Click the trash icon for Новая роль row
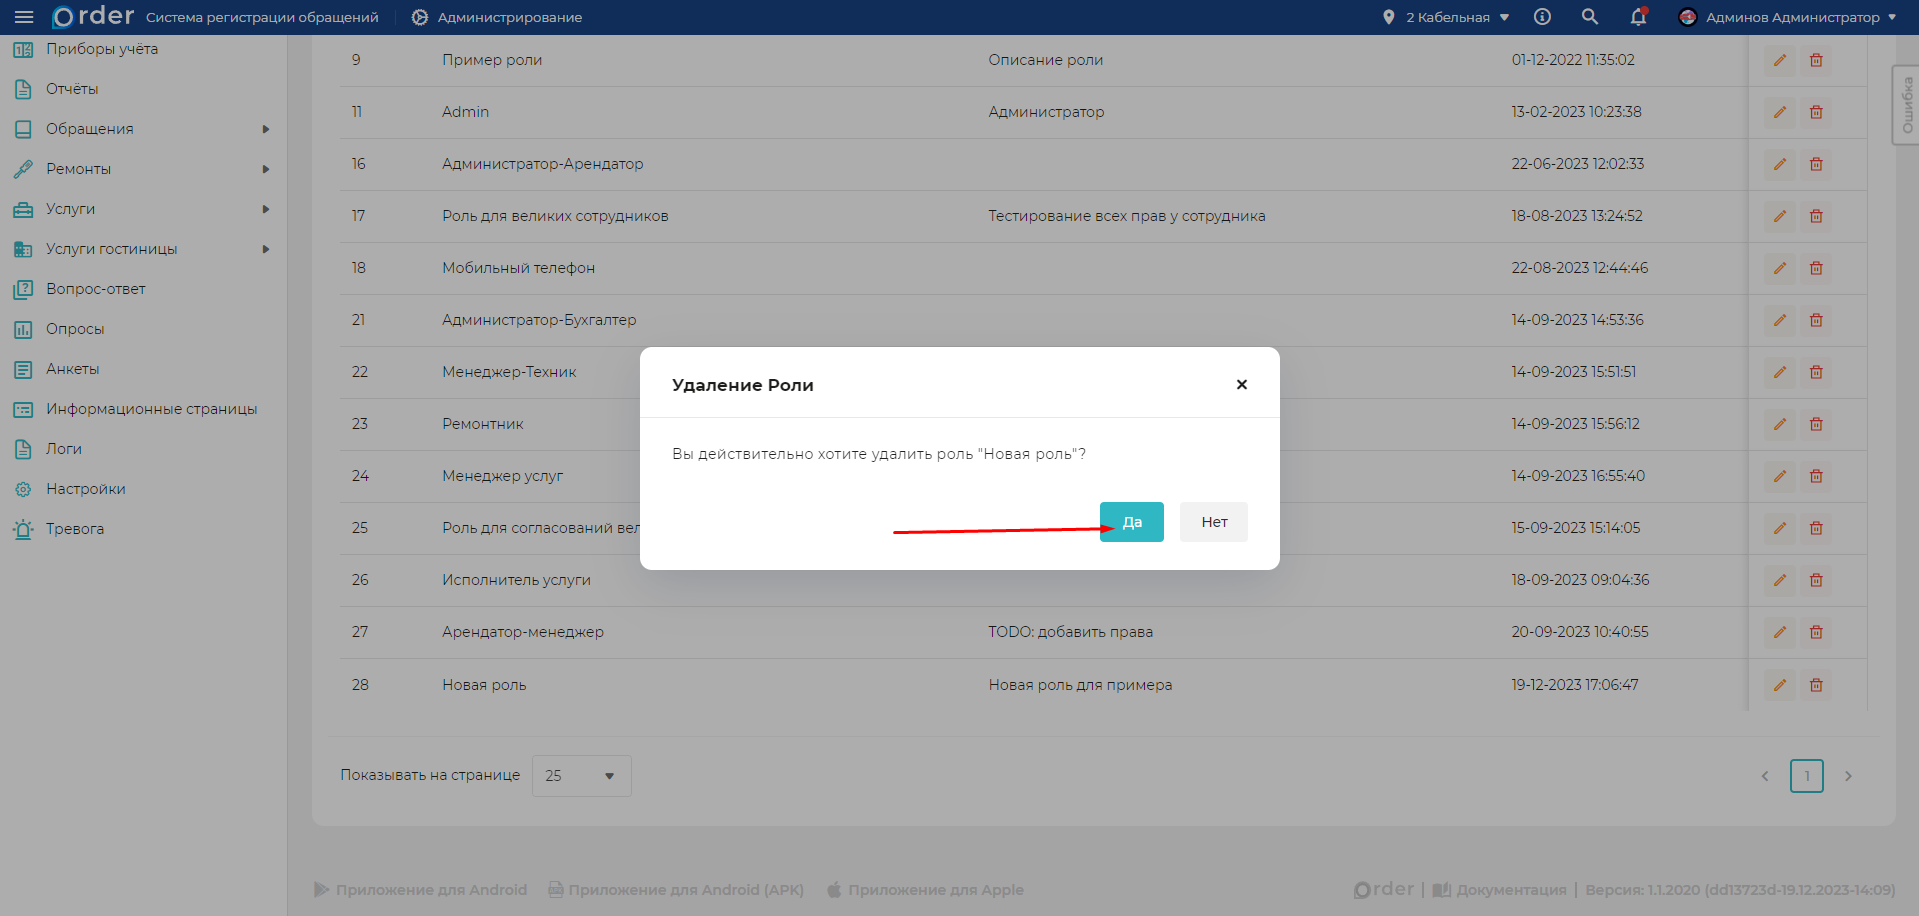The width and height of the screenshot is (1919, 916). [1816, 685]
